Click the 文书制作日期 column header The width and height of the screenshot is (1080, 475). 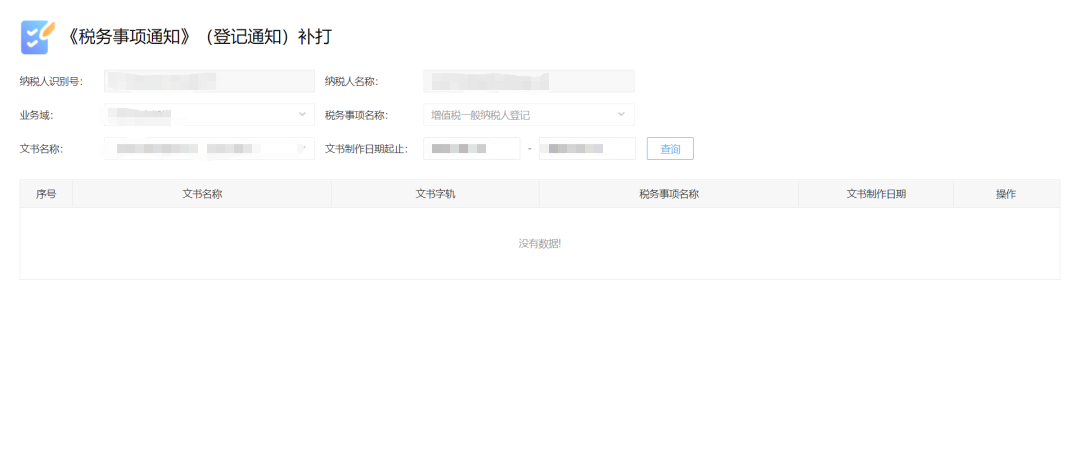[x=876, y=194]
